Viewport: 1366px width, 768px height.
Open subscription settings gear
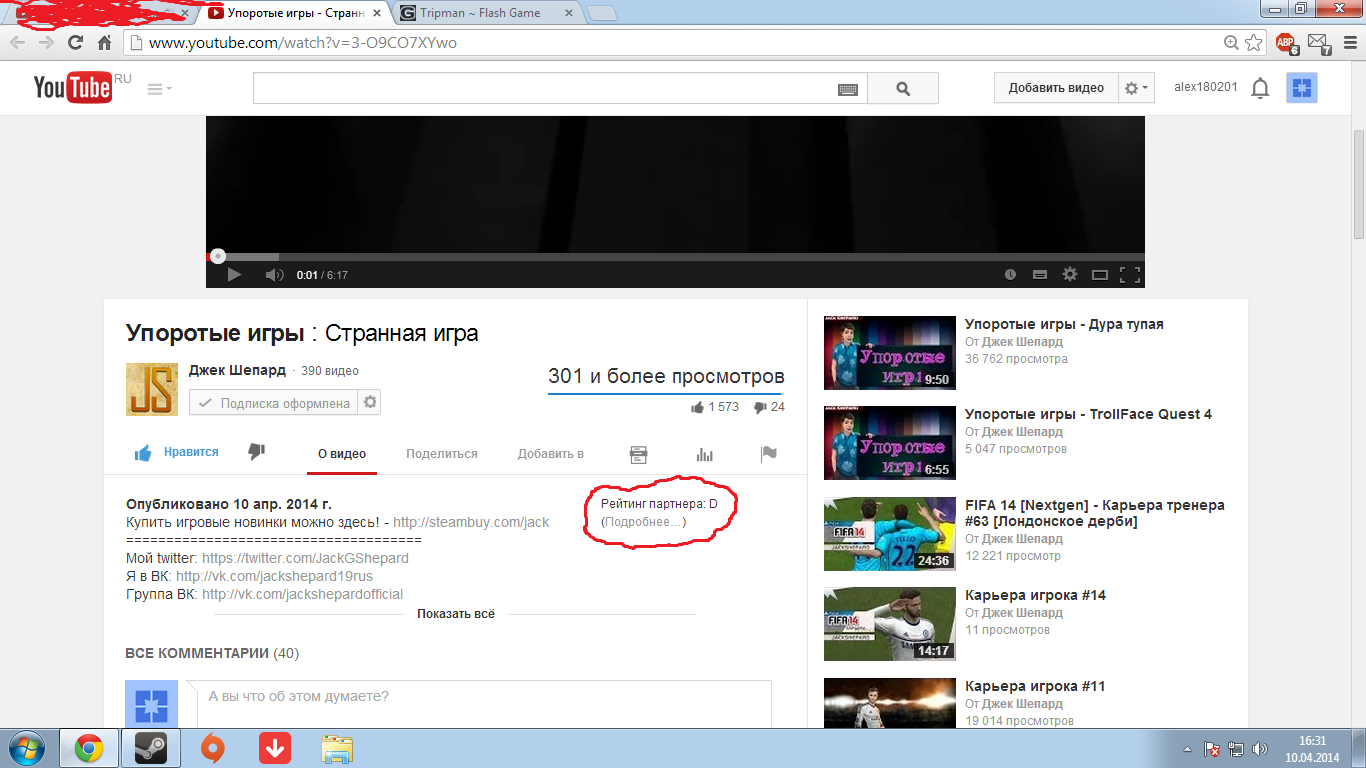[x=370, y=403]
